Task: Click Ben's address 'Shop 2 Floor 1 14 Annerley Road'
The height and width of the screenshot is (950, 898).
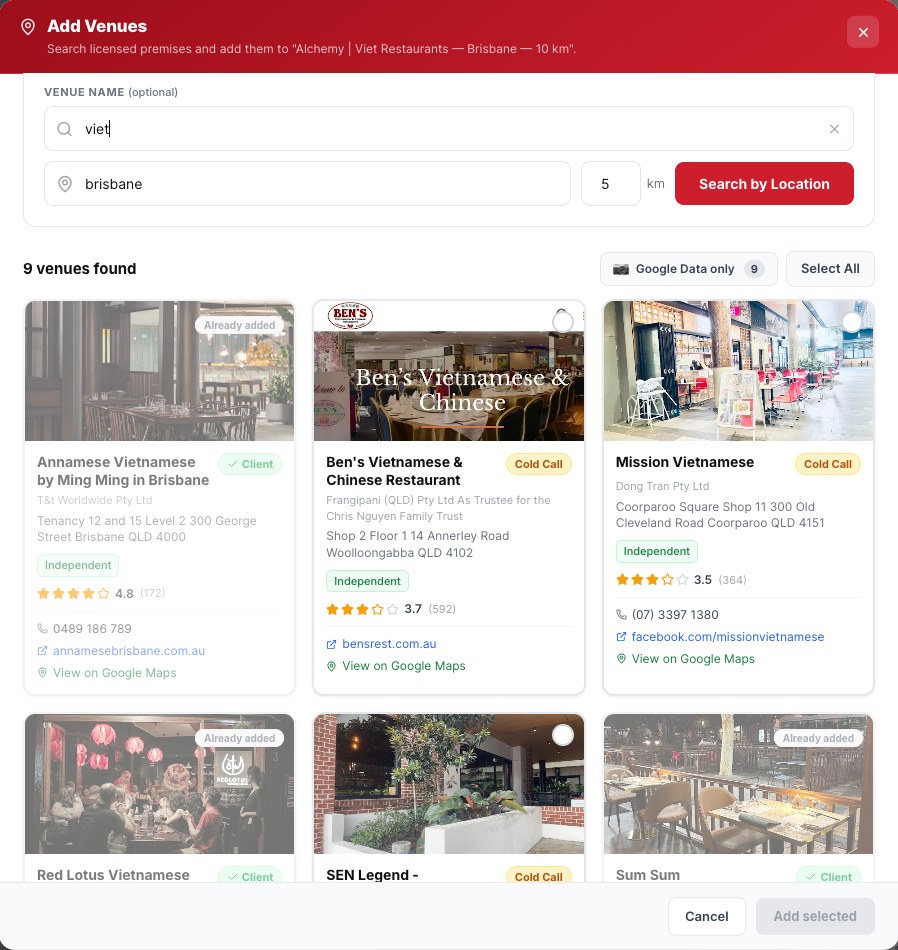Action: tap(417, 536)
